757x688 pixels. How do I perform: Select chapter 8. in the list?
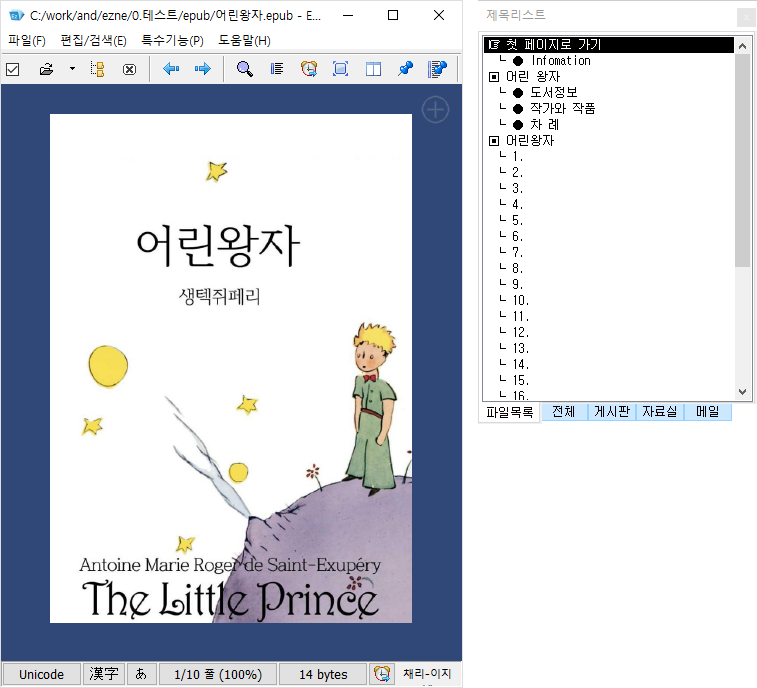click(x=518, y=268)
